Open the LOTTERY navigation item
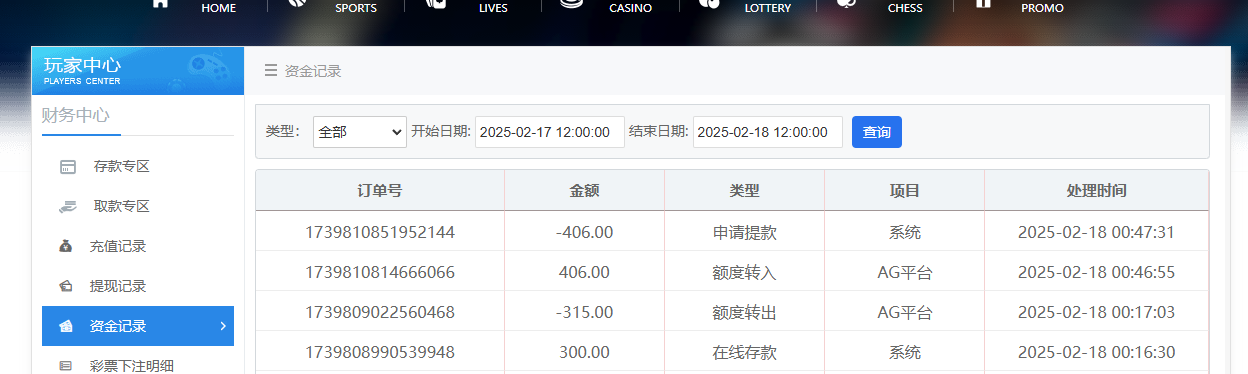The height and width of the screenshot is (374, 1248). tap(768, 8)
